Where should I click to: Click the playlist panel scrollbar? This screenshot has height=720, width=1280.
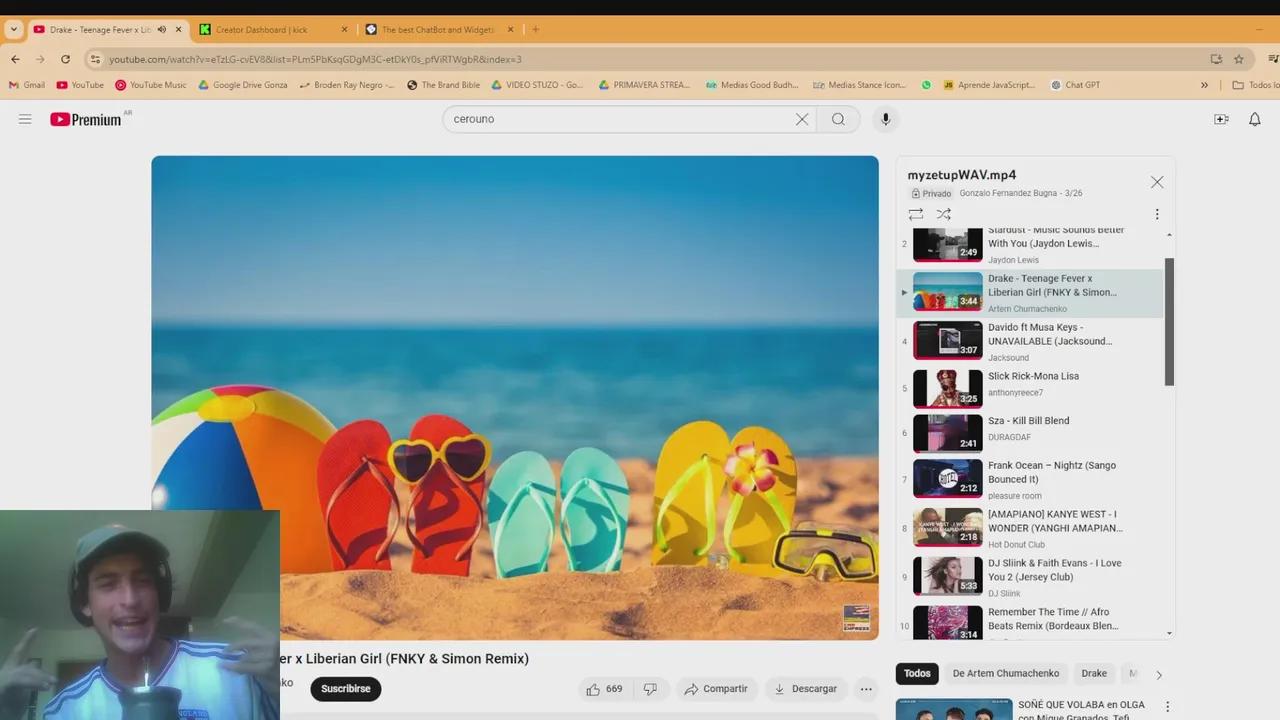click(x=1169, y=320)
